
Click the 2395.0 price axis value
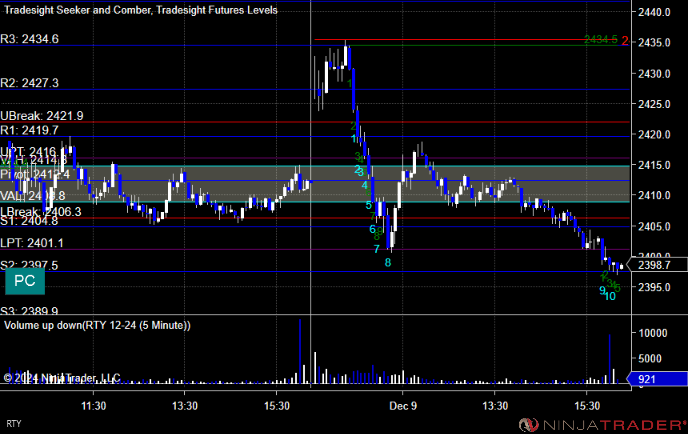(654, 287)
